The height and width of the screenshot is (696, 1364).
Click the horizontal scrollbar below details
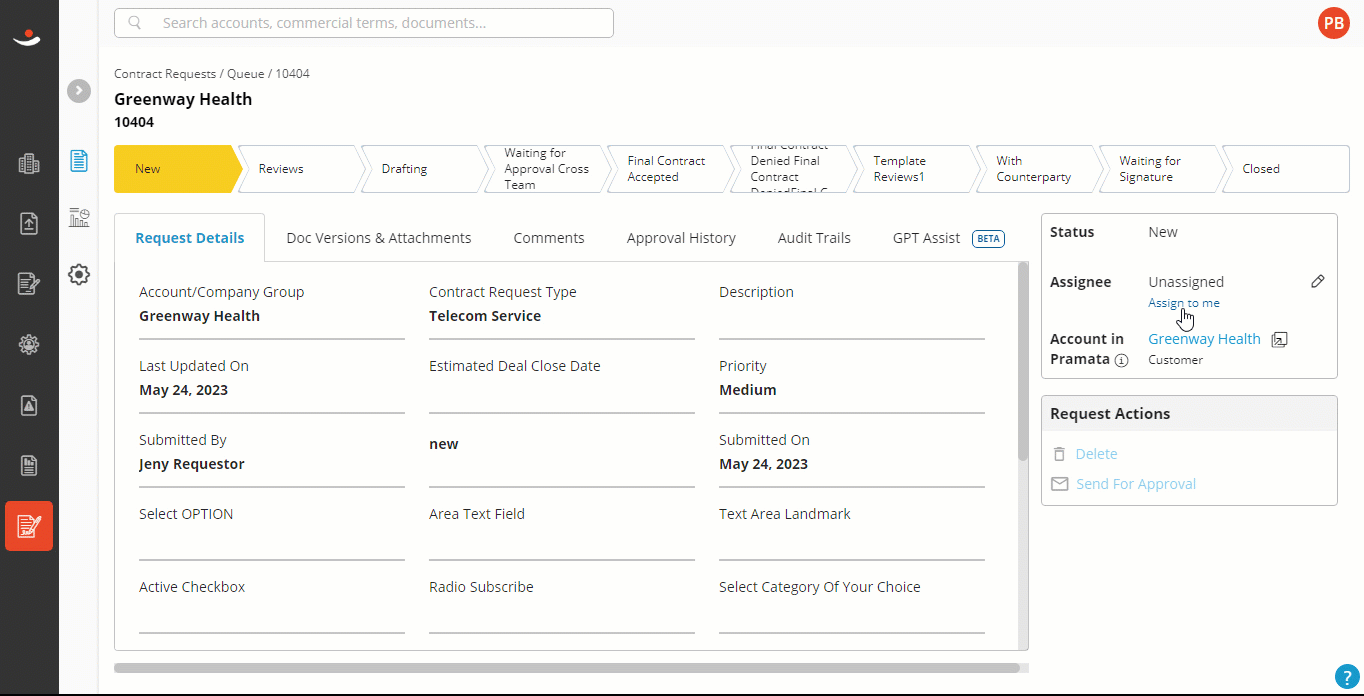tap(567, 668)
